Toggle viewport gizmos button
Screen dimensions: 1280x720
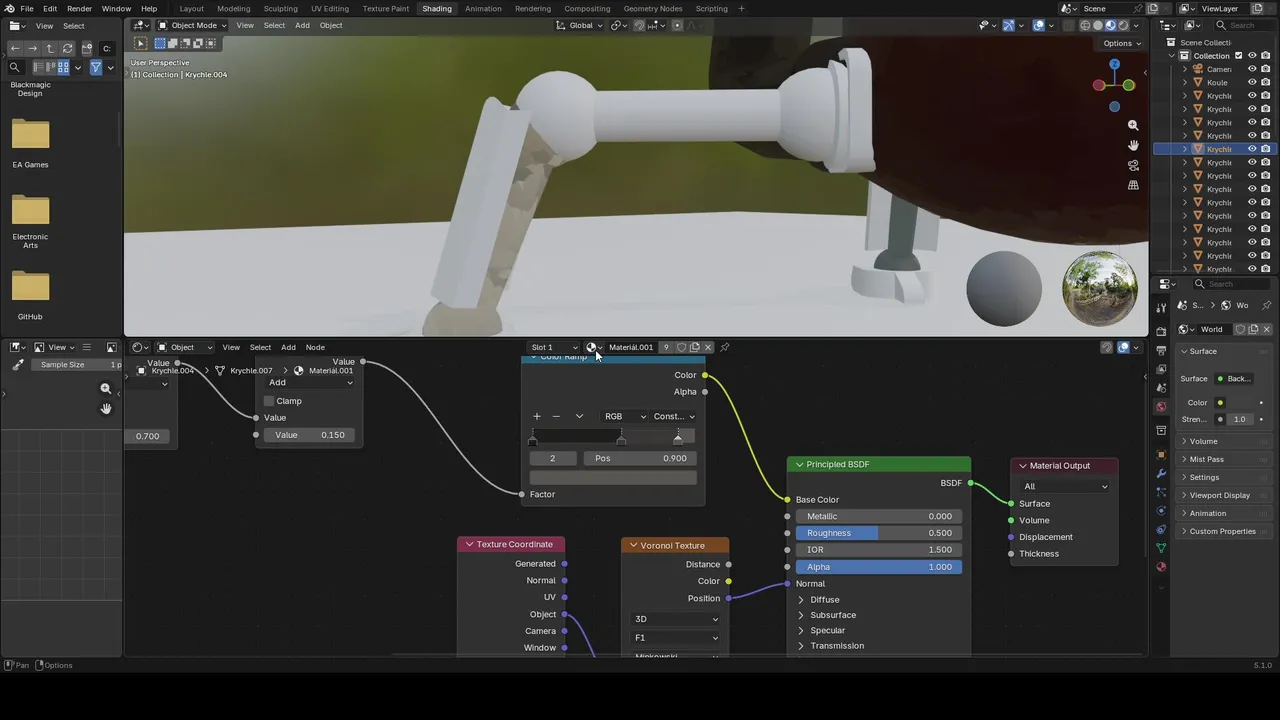(x=1008, y=25)
